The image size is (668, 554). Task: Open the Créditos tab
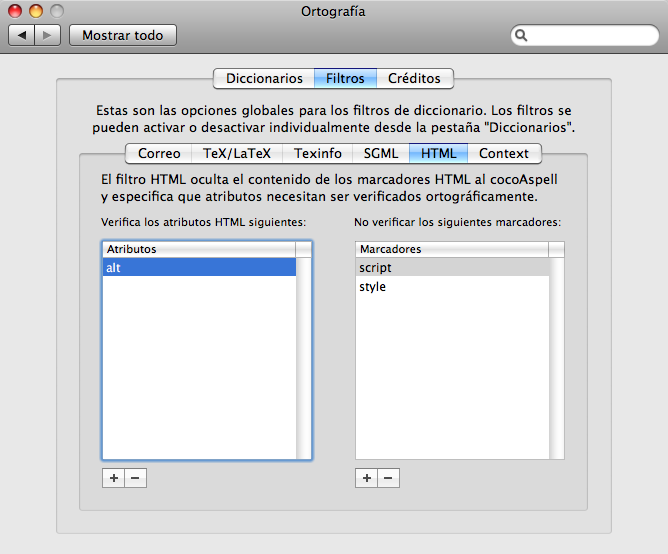pyautogui.click(x=415, y=78)
